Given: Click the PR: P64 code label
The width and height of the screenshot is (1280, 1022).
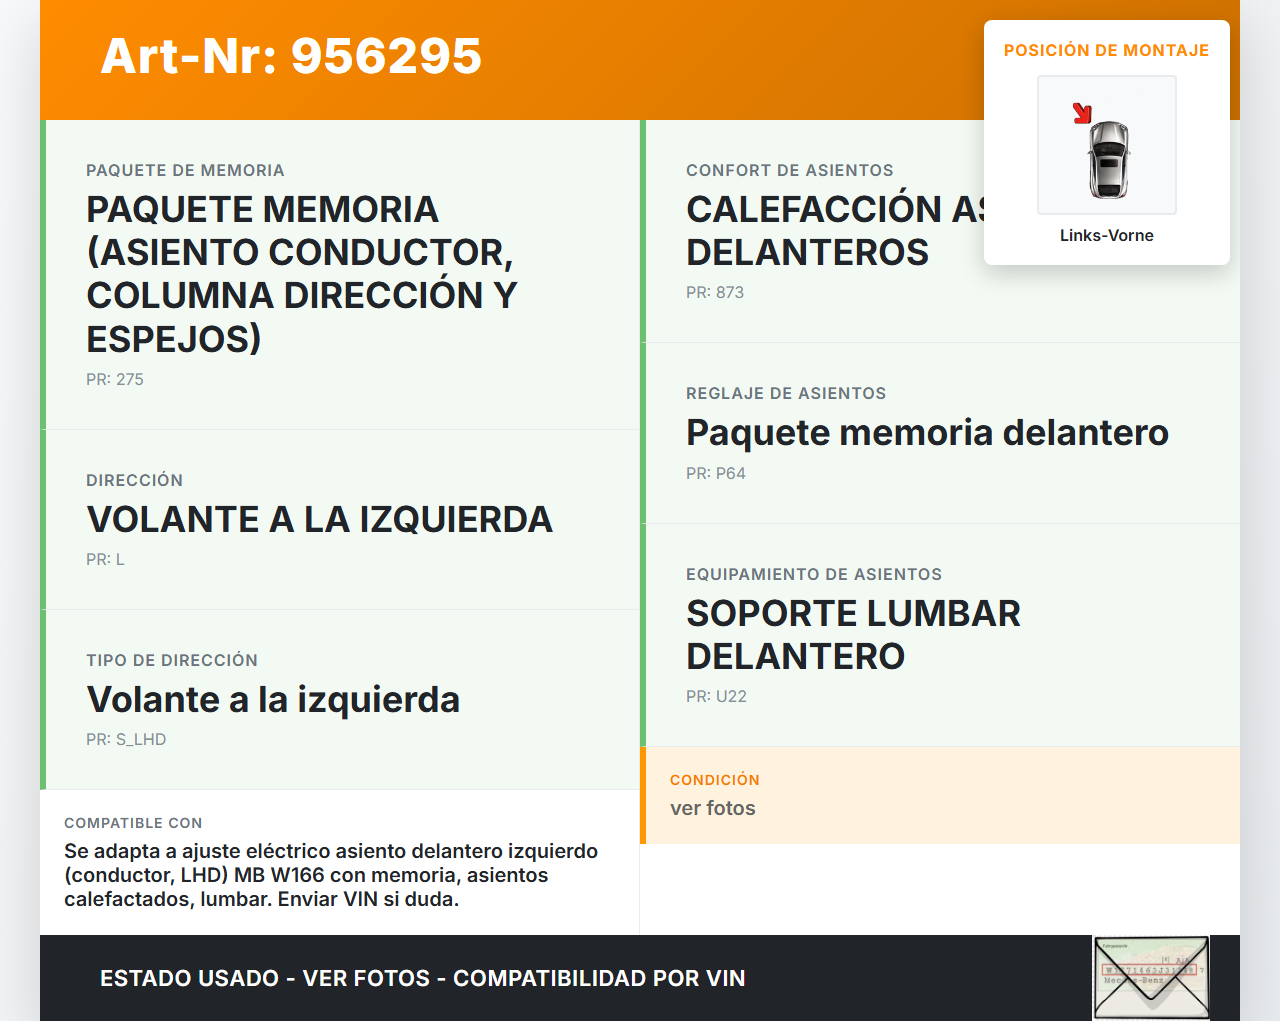Looking at the screenshot, I should (716, 474).
